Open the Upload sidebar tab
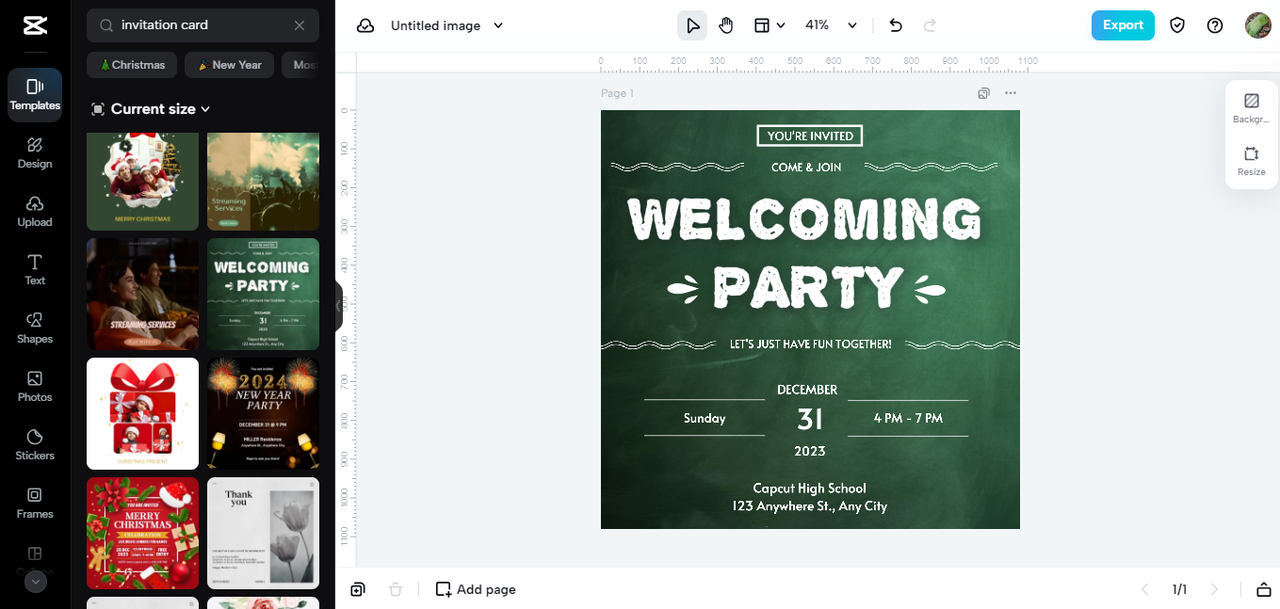 [x=35, y=211]
